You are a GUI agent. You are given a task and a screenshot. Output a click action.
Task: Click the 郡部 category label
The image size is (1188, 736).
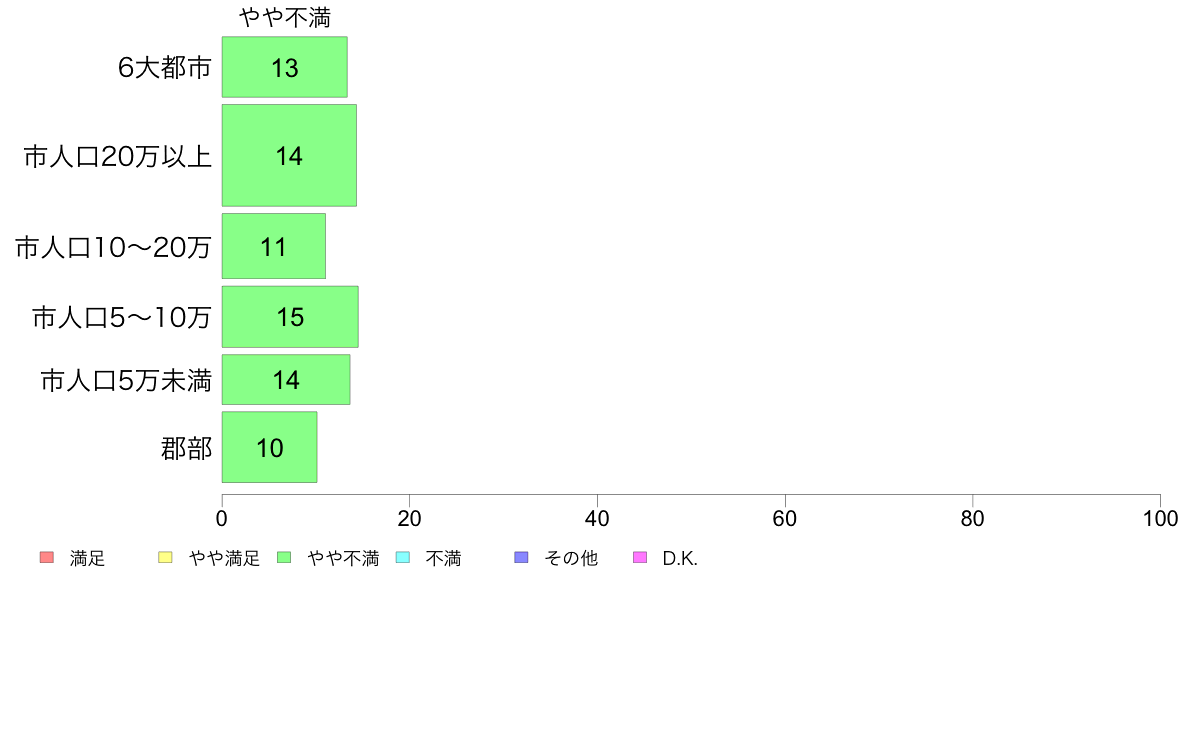click(186, 448)
